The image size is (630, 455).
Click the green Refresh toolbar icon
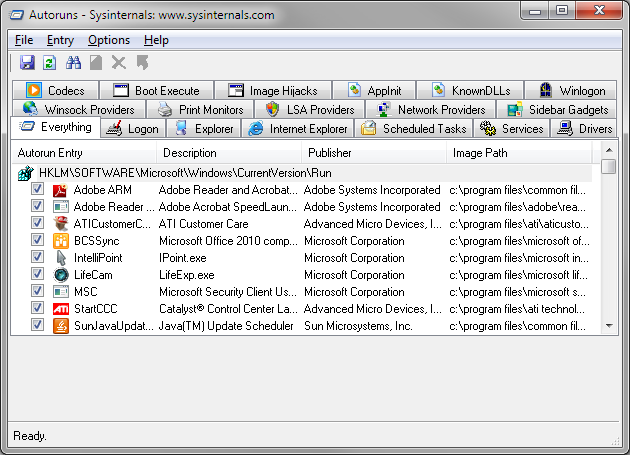[49, 63]
